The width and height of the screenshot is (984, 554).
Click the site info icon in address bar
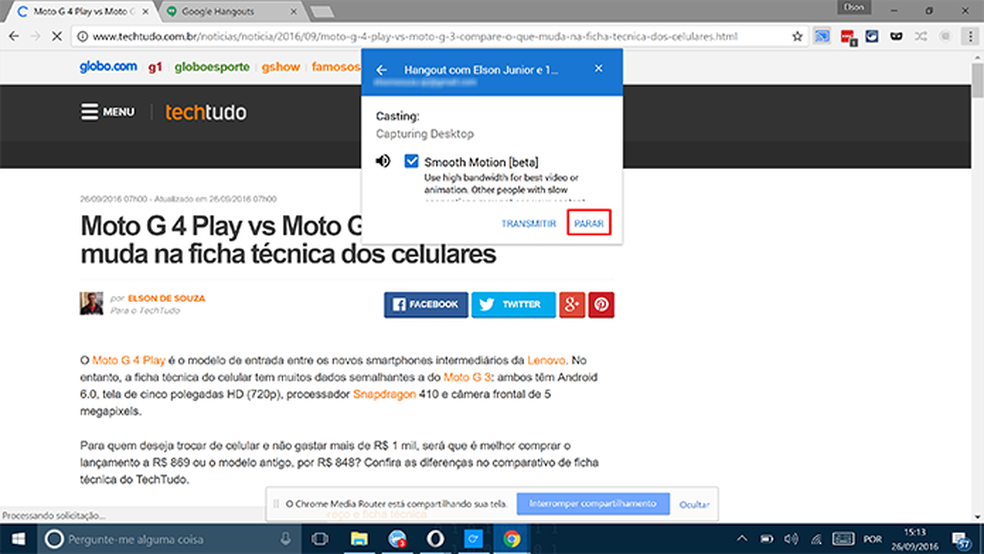tap(82, 36)
